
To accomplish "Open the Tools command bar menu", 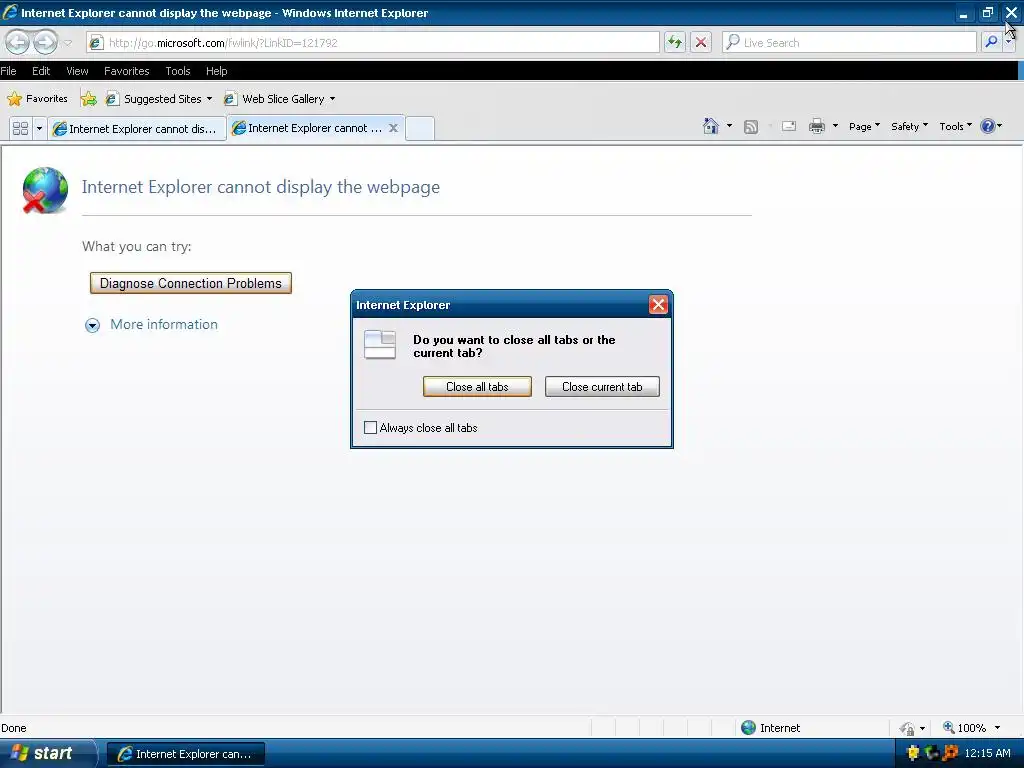I will pyautogui.click(x=955, y=126).
